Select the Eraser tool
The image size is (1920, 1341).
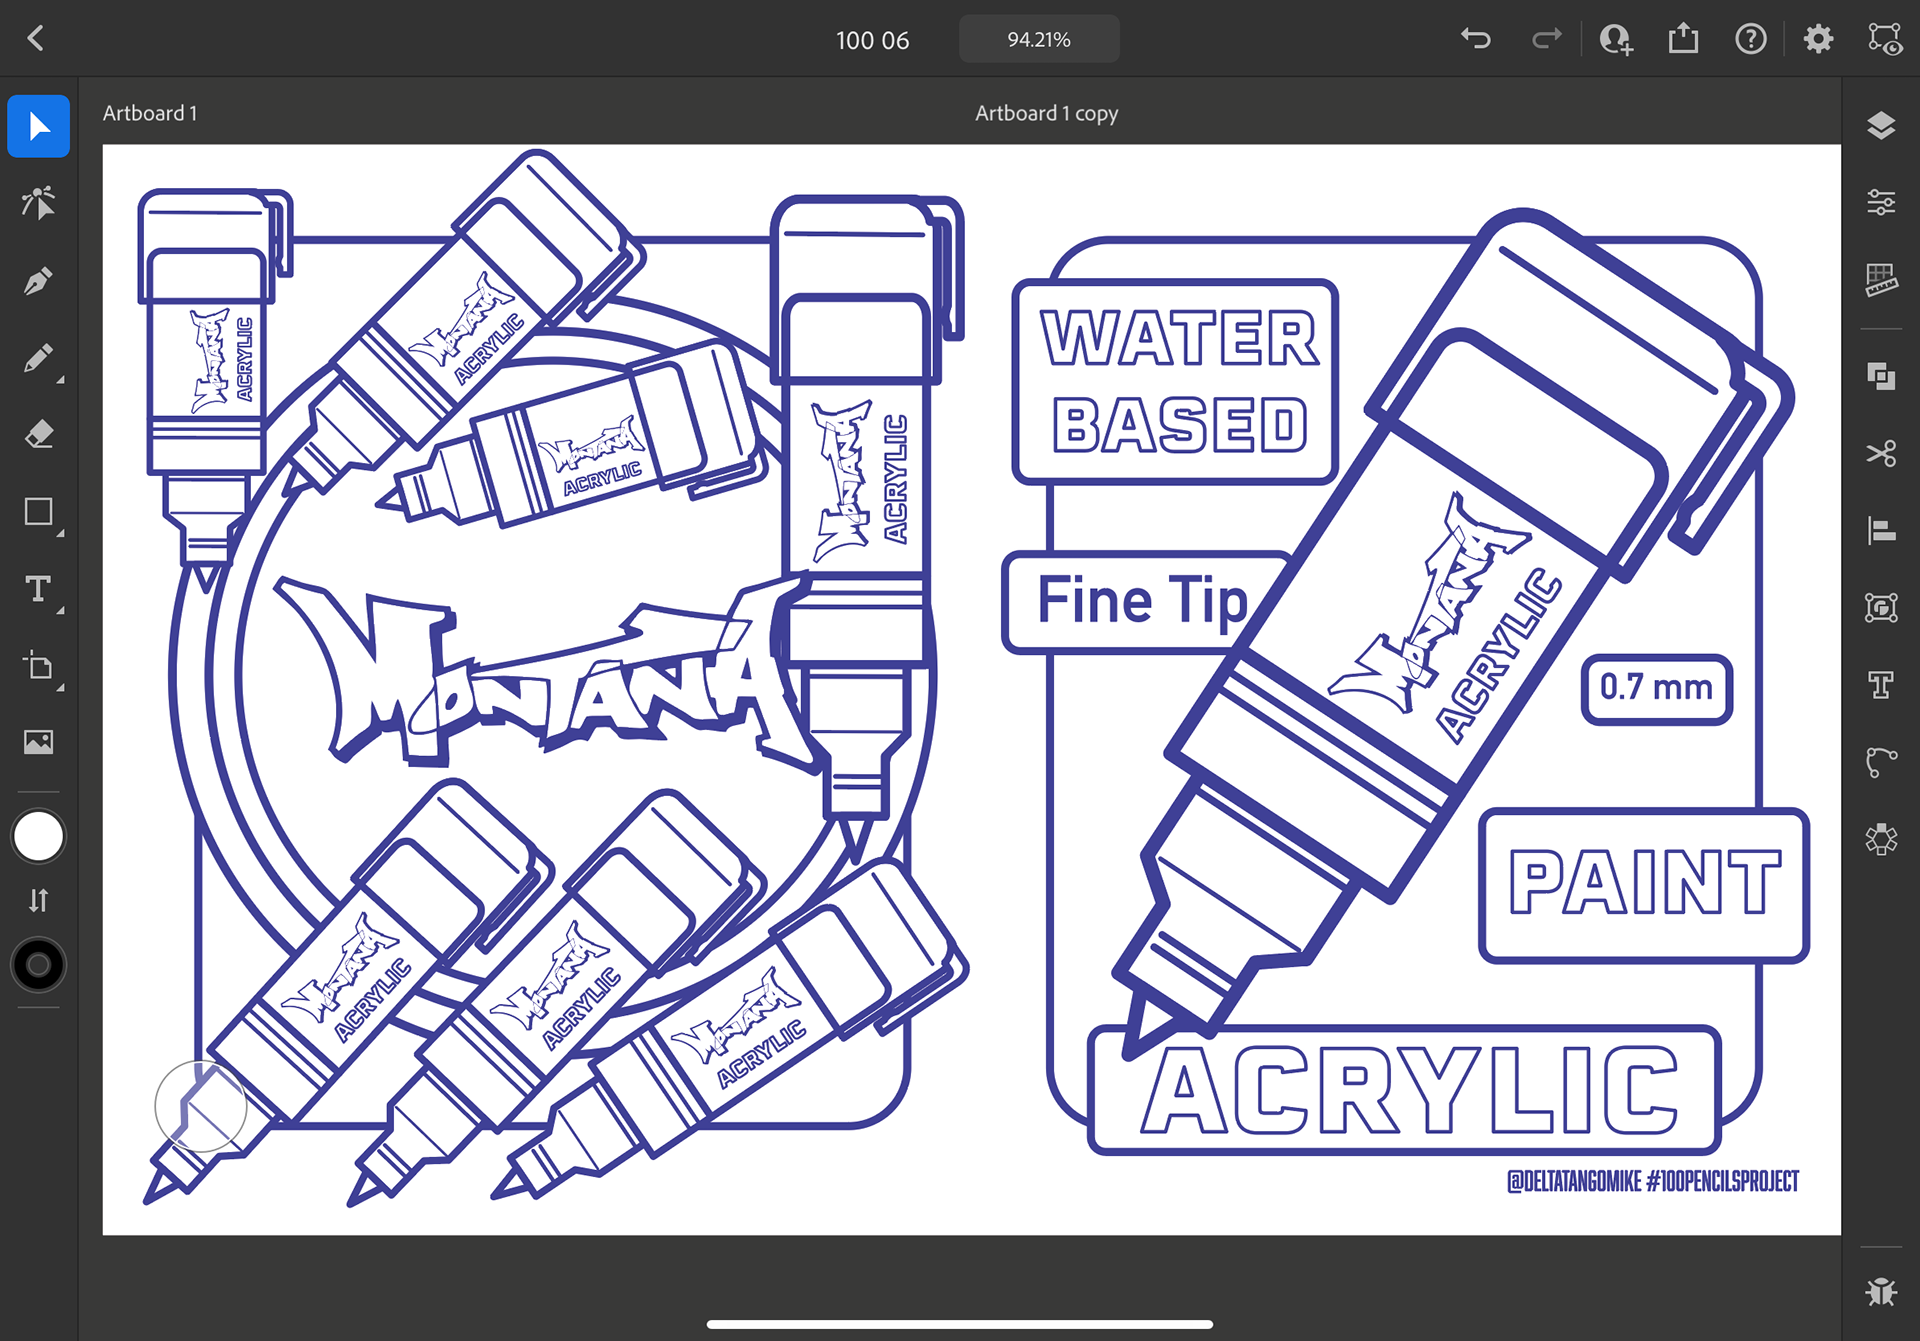(x=39, y=435)
